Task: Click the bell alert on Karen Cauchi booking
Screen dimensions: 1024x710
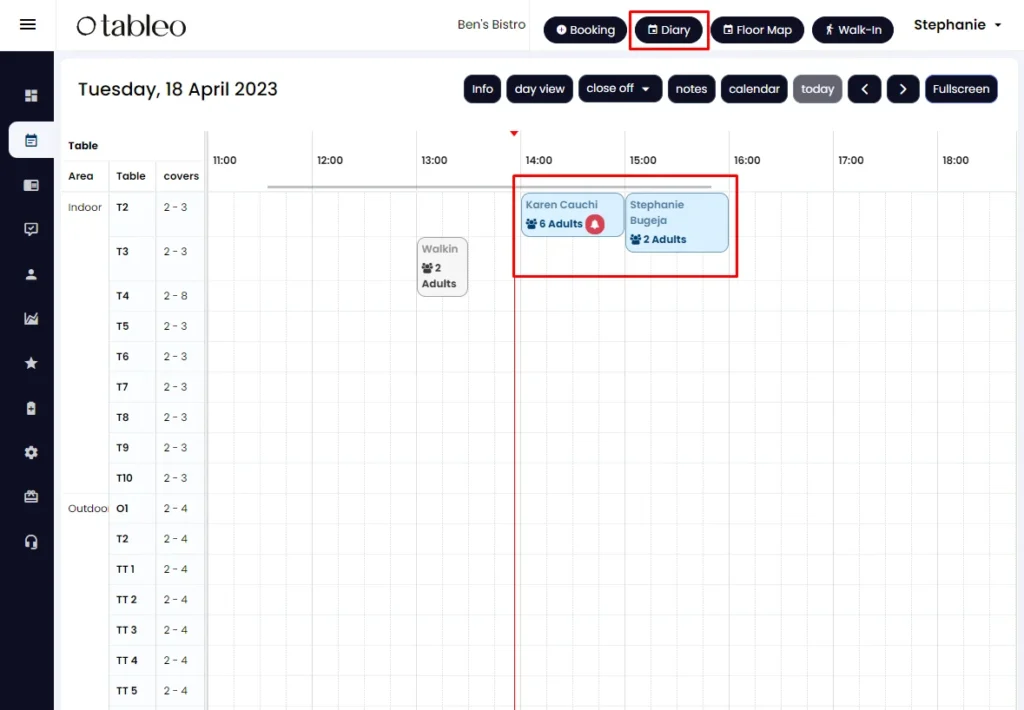Action: tap(595, 224)
